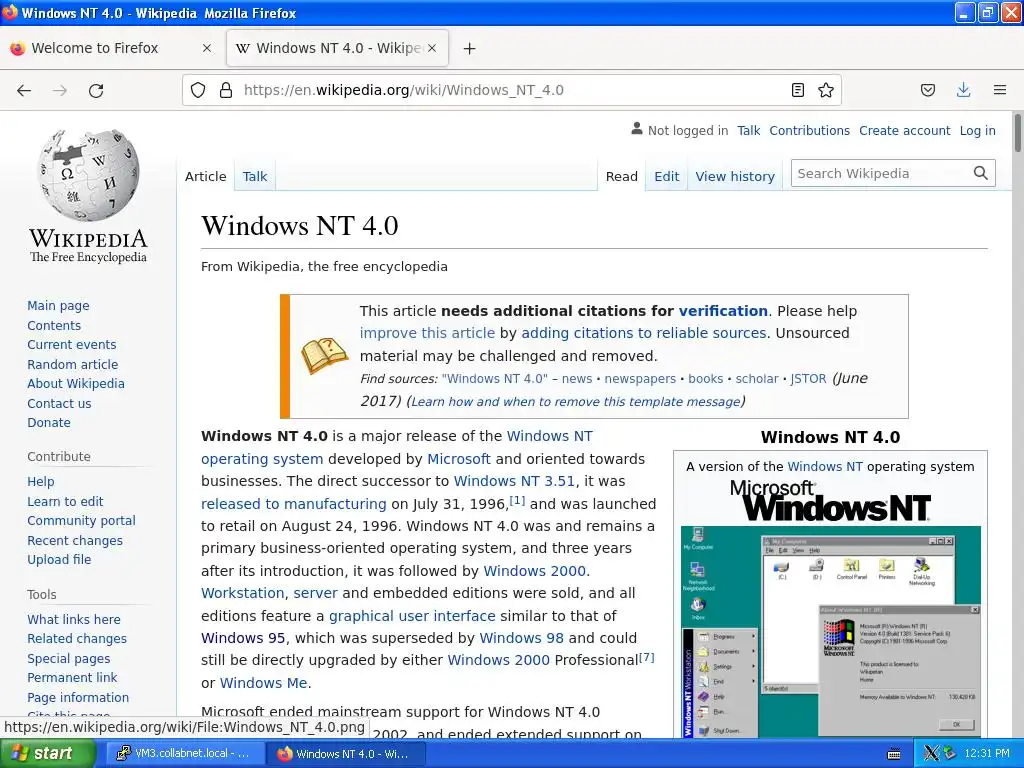Click the taskbar clock showing 12:31 PM
Viewport: 1024px width, 768px height.
pyautogui.click(x=987, y=754)
